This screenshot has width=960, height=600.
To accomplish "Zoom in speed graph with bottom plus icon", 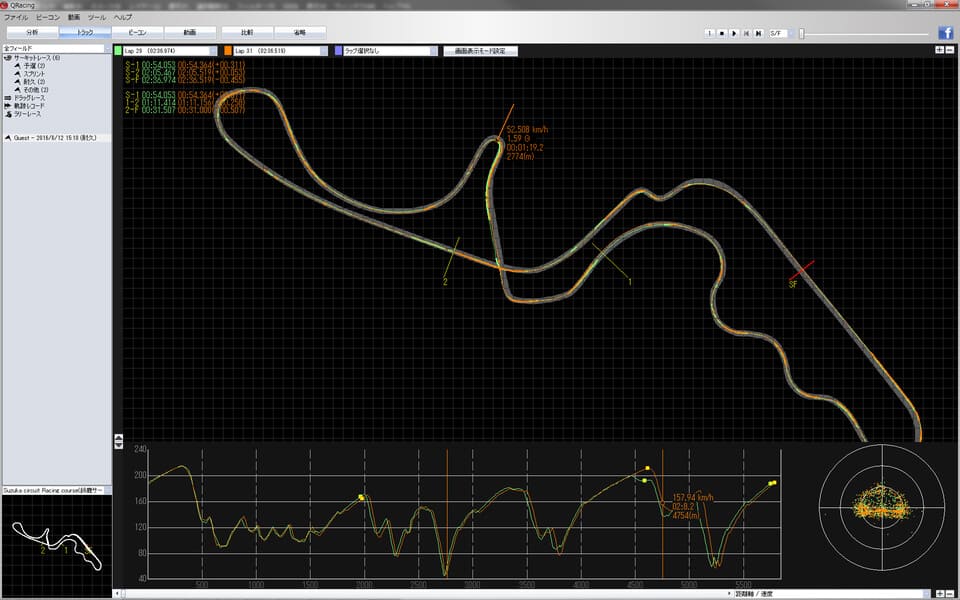I will coord(940,593).
